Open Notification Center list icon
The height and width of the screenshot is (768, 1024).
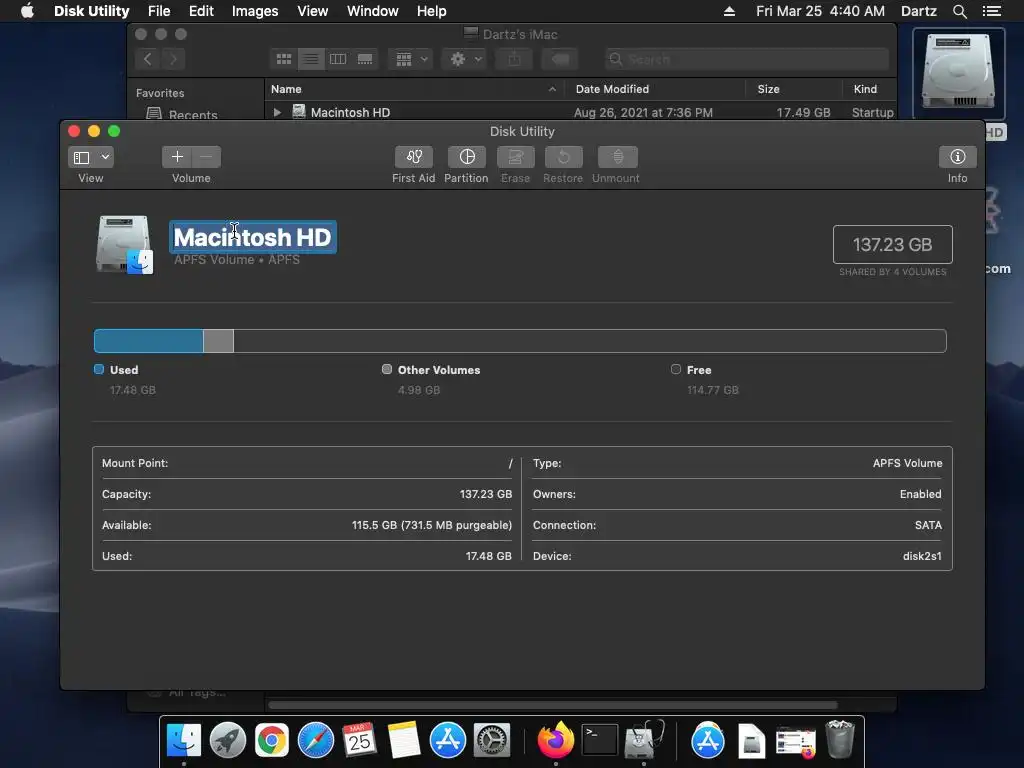(x=992, y=11)
